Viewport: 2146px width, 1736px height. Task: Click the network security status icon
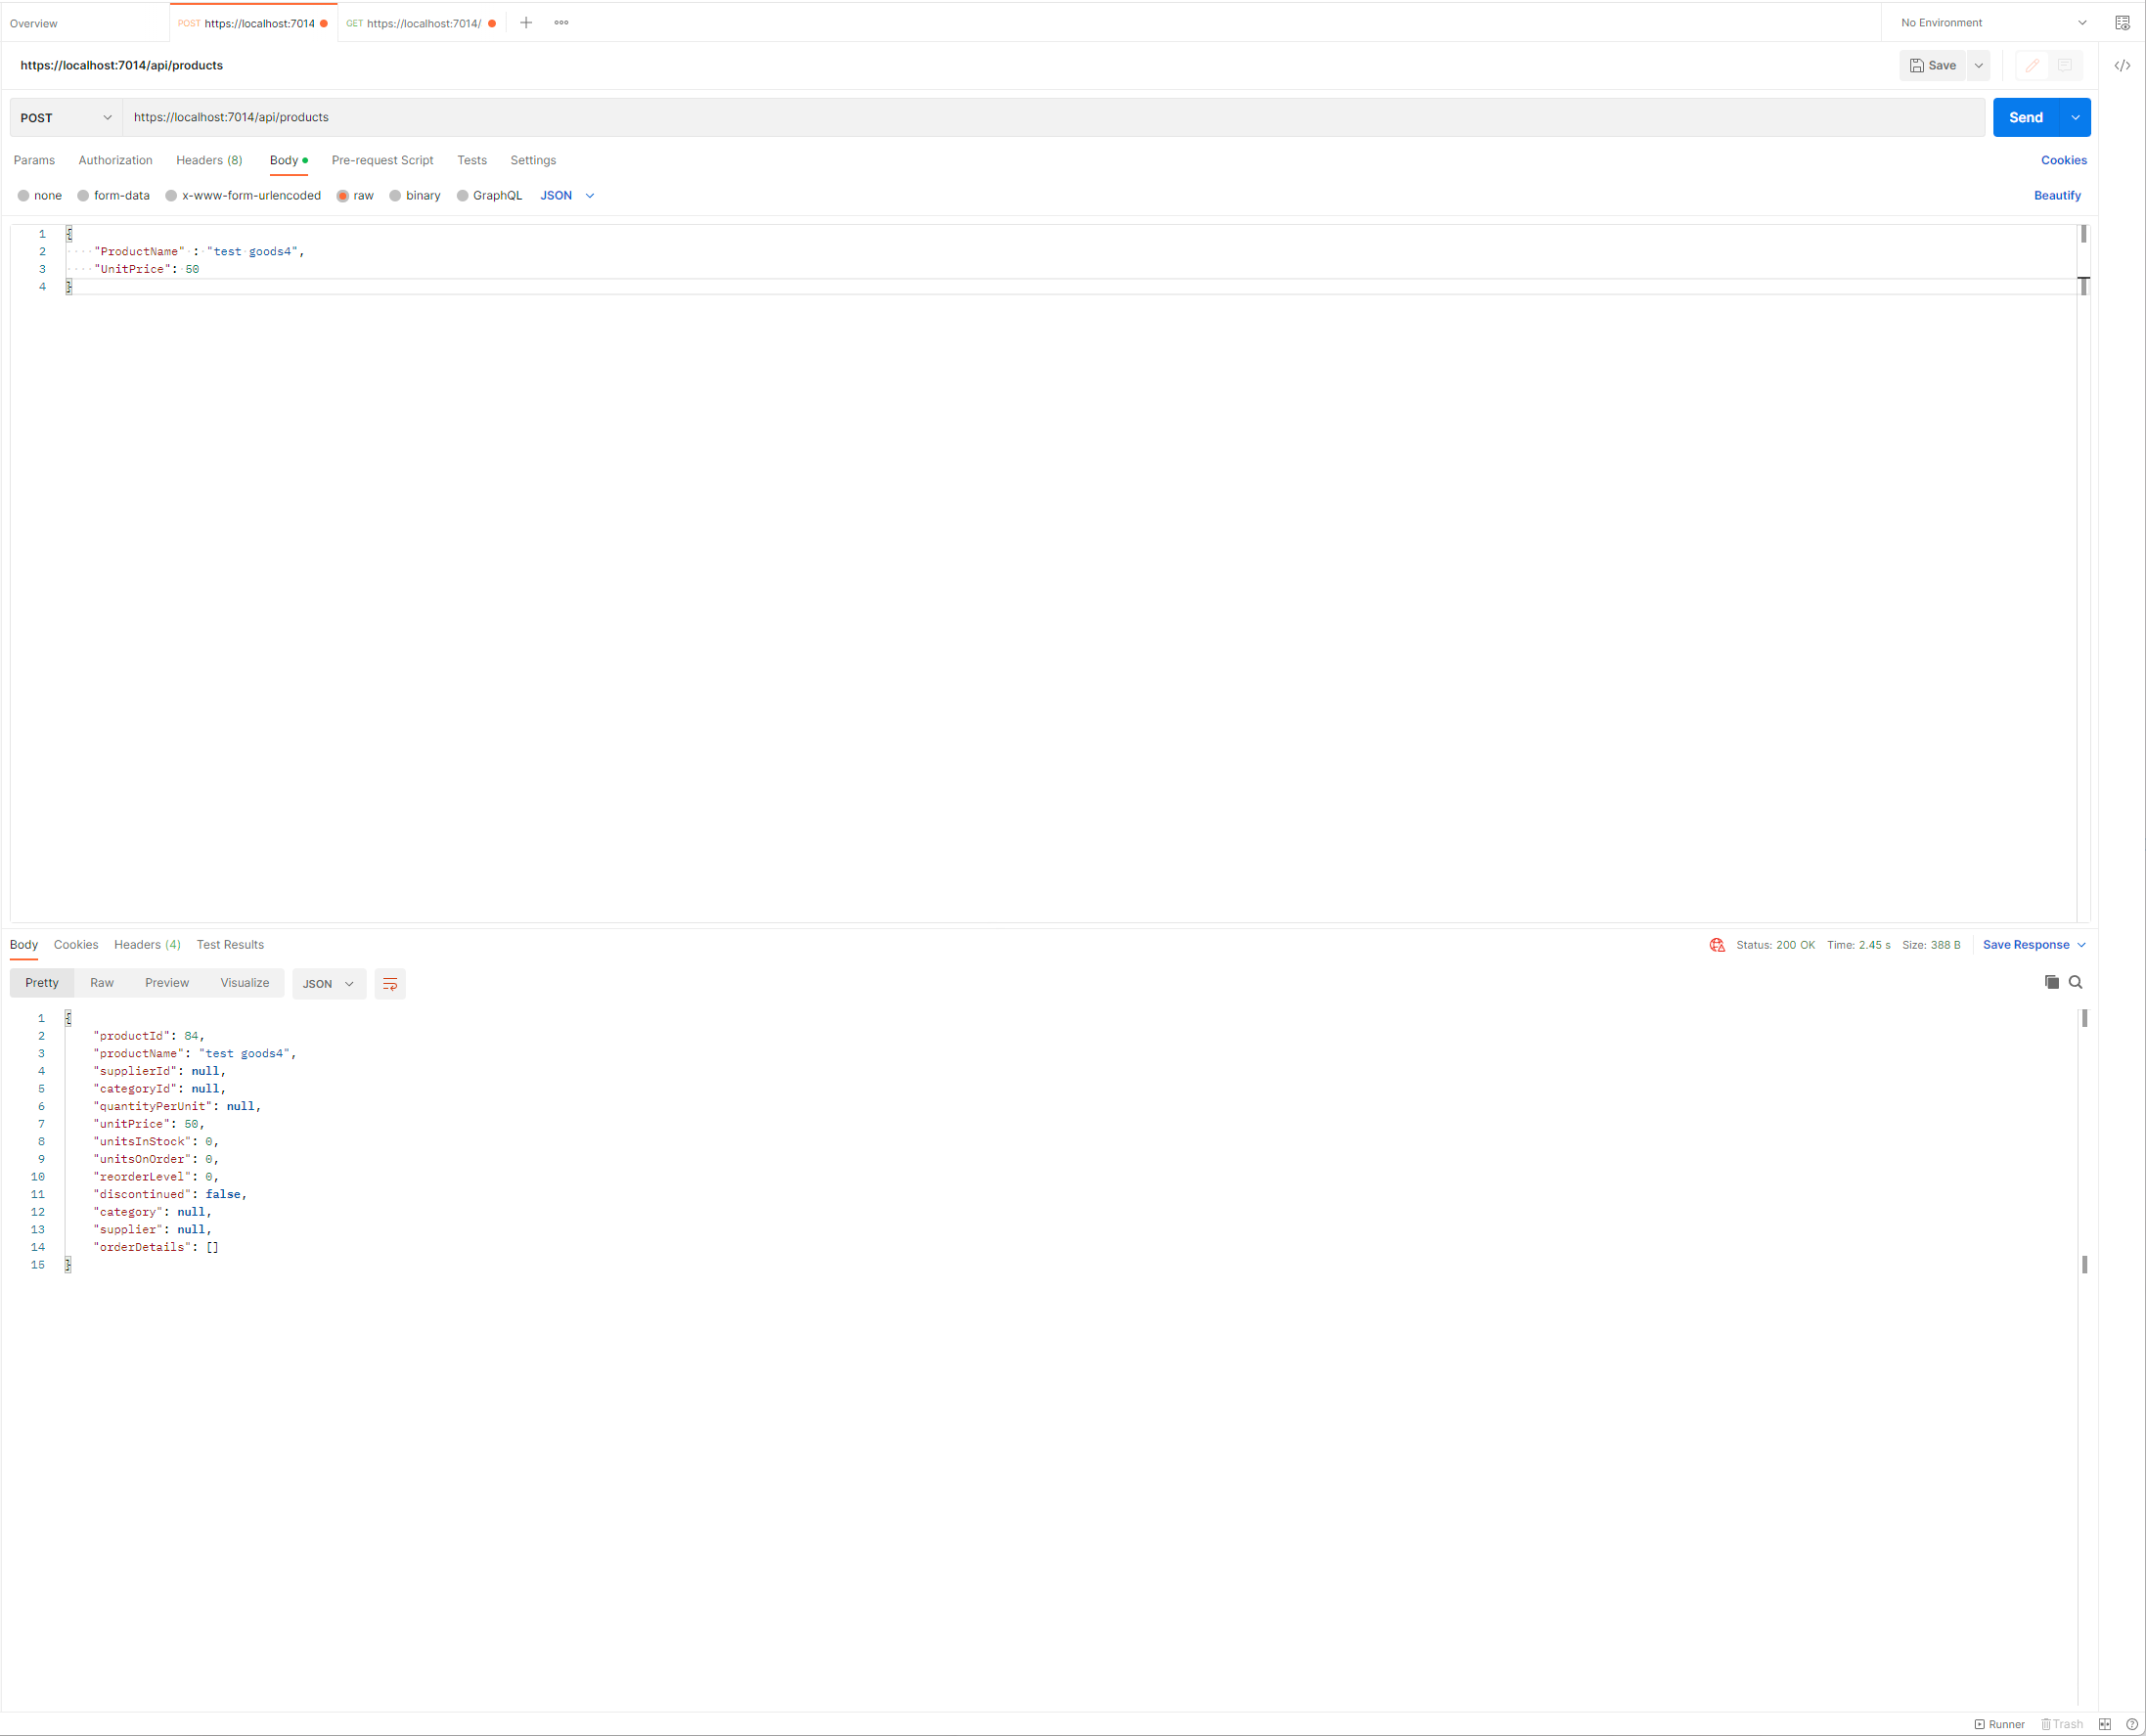1717,945
